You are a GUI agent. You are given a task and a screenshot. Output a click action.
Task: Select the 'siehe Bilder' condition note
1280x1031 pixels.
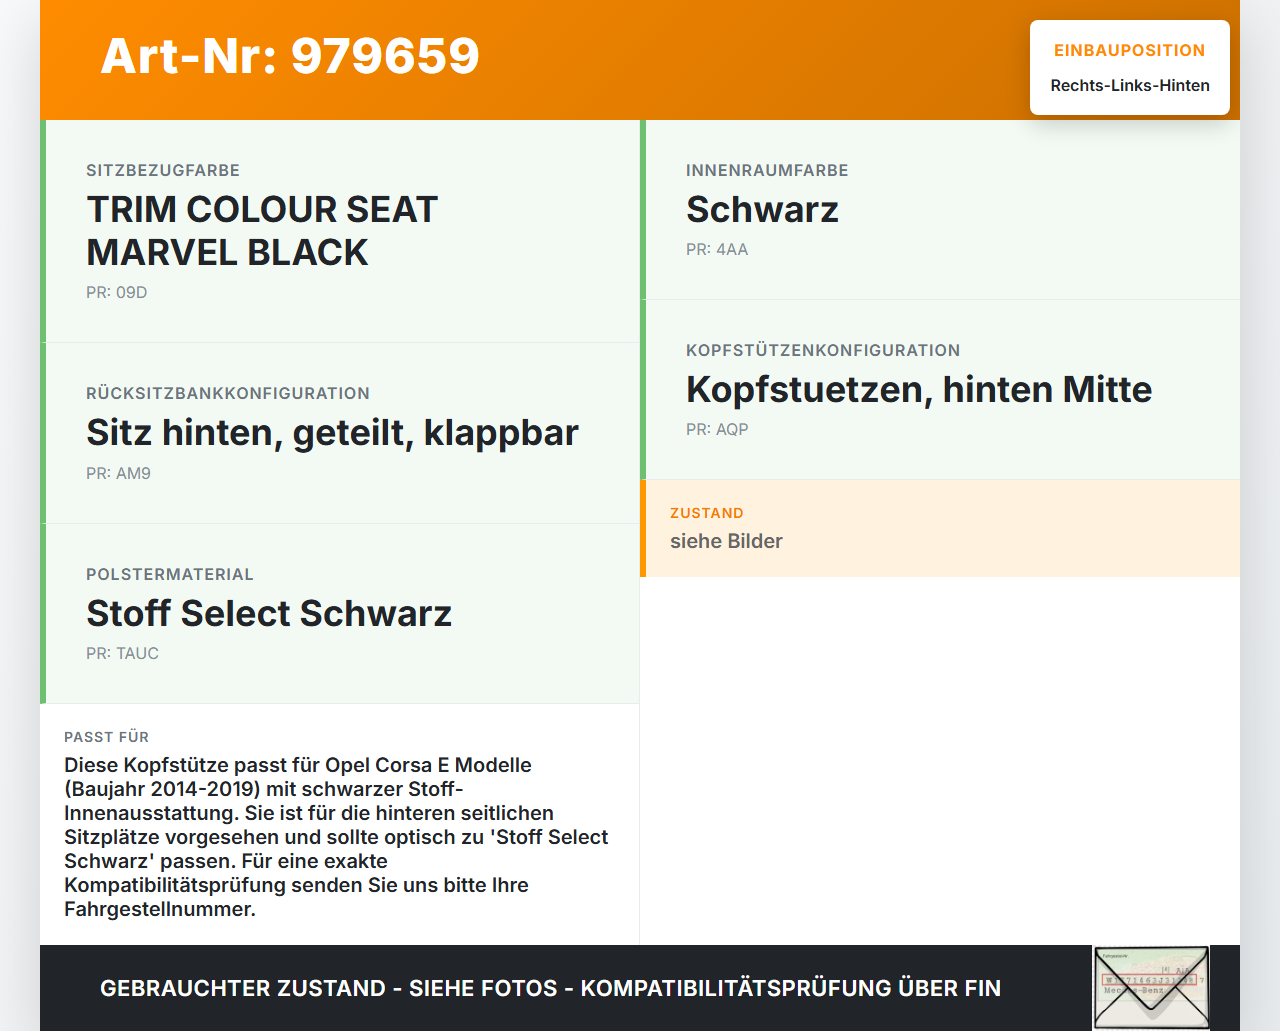tap(726, 541)
